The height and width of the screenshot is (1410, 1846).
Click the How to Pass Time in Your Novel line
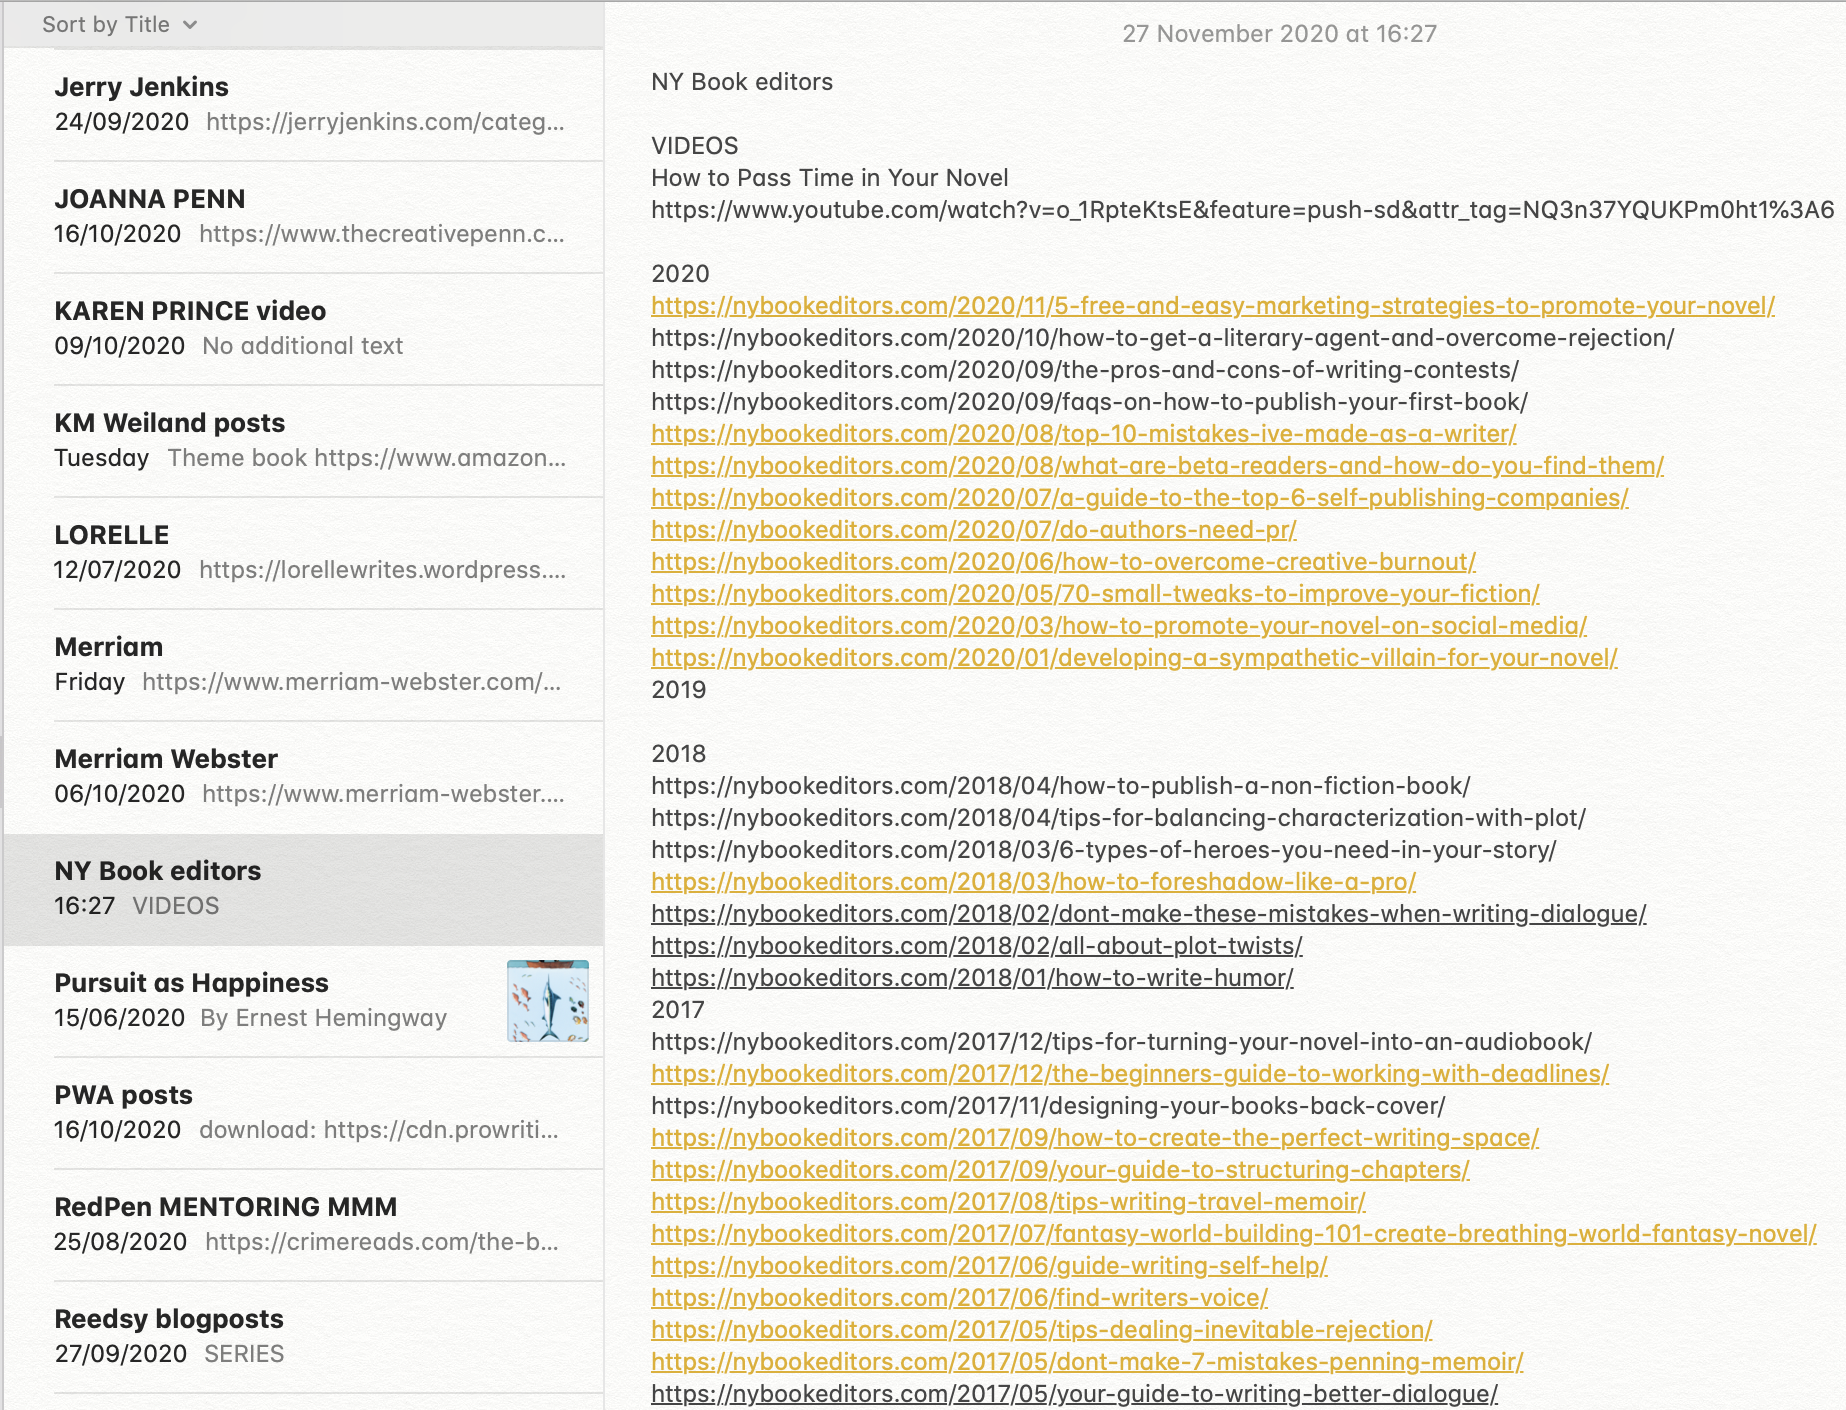830,178
